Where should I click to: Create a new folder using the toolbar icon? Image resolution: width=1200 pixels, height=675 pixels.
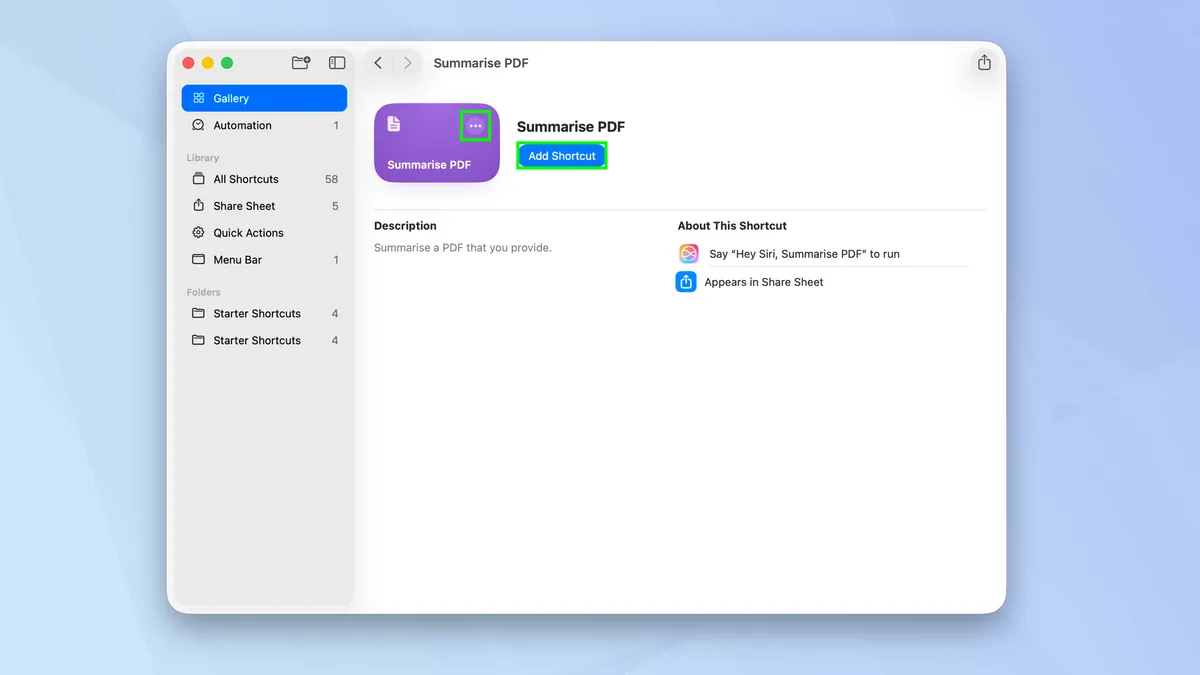click(x=301, y=62)
